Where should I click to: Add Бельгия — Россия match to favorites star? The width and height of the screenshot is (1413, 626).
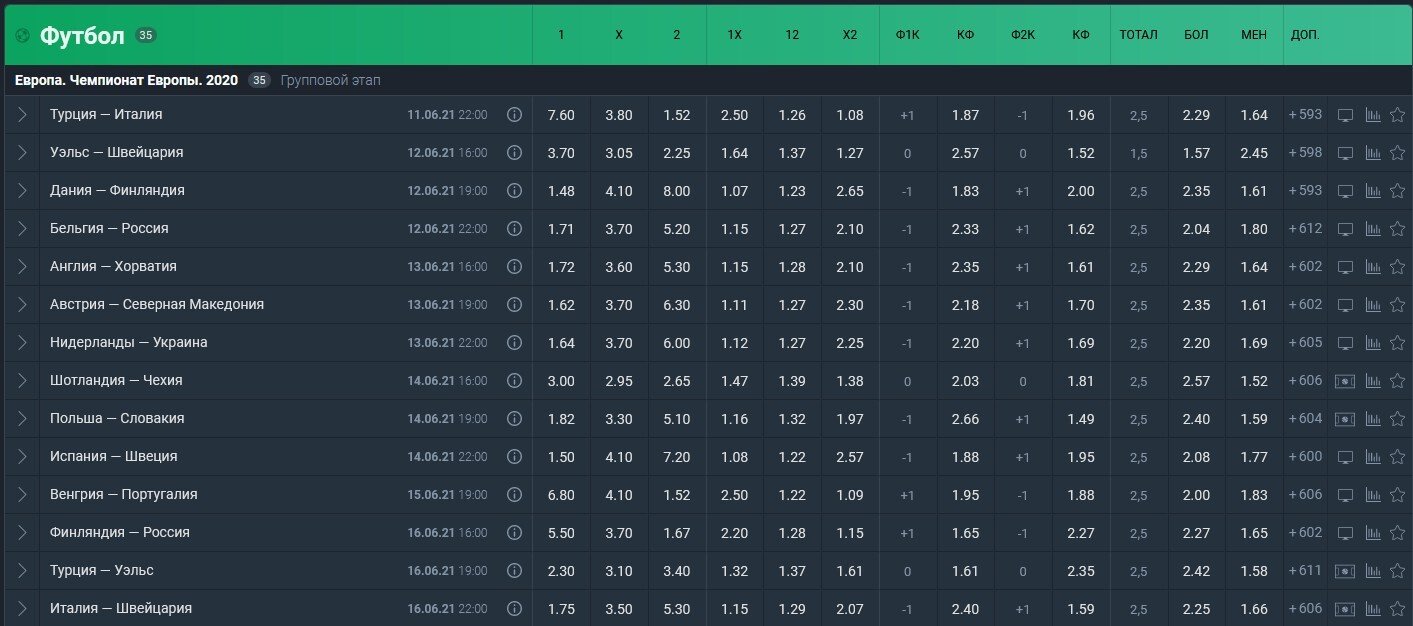[1398, 229]
